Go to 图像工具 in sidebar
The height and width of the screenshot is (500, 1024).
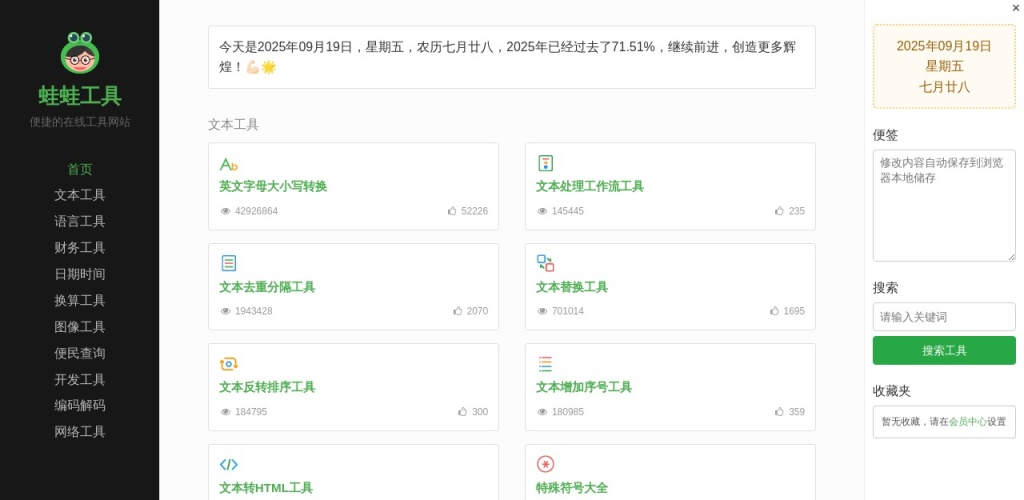pyautogui.click(x=79, y=327)
